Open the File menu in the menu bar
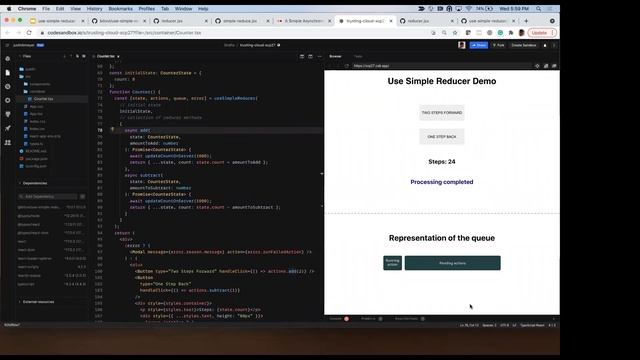Image resolution: width=640 pixels, height=360 pixels. (46, 9)
